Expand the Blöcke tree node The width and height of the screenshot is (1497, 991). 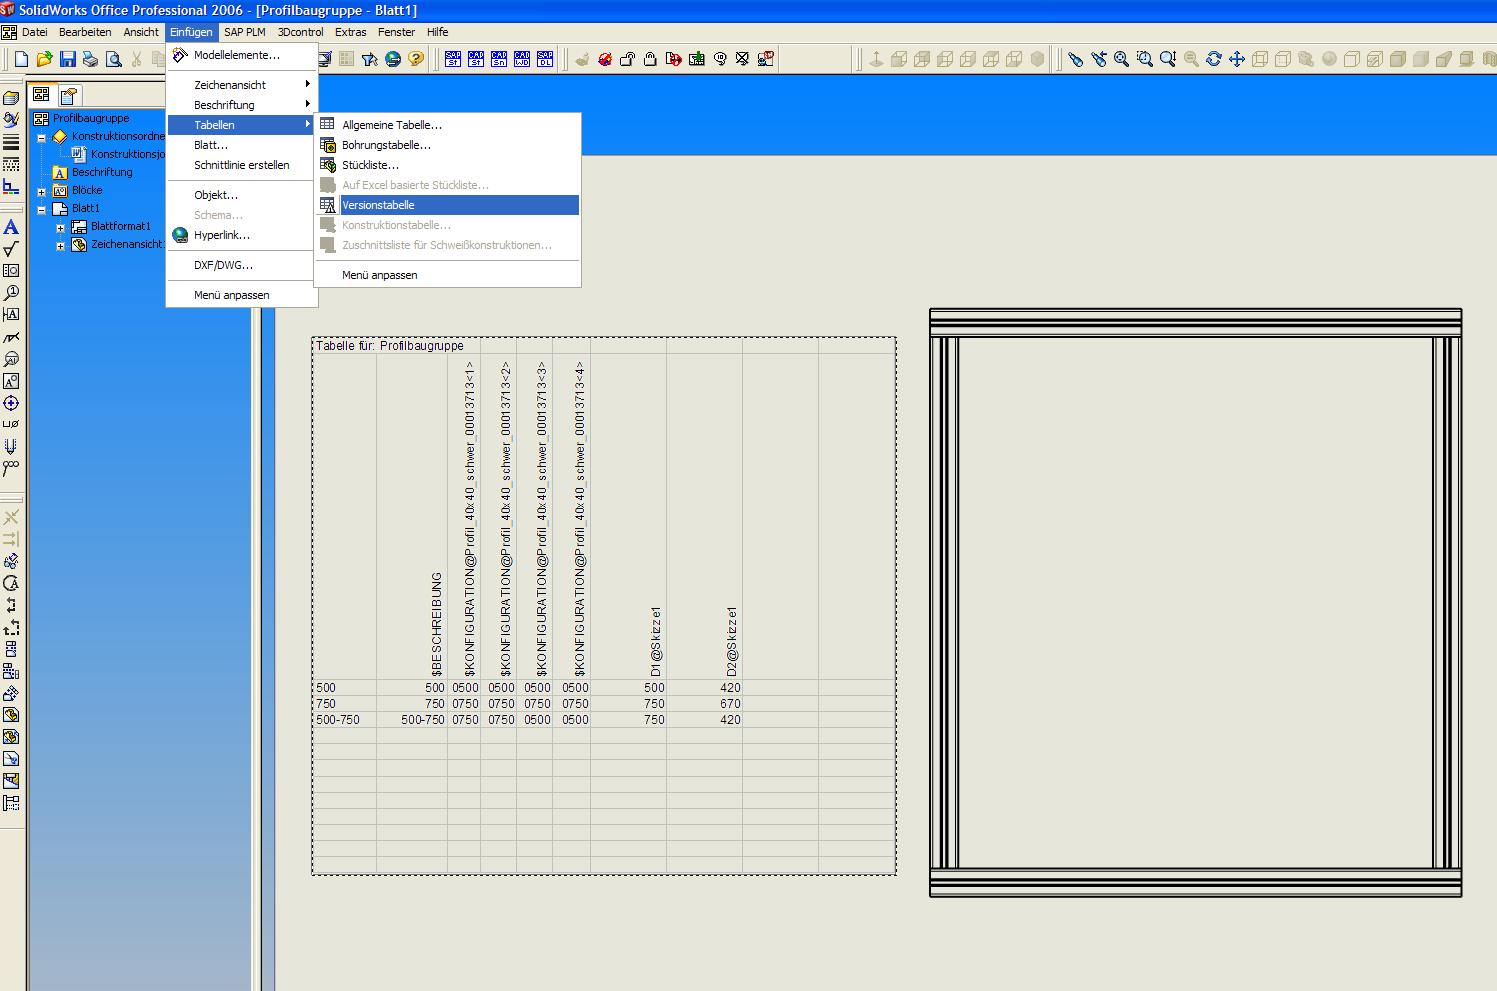[42, 191]
